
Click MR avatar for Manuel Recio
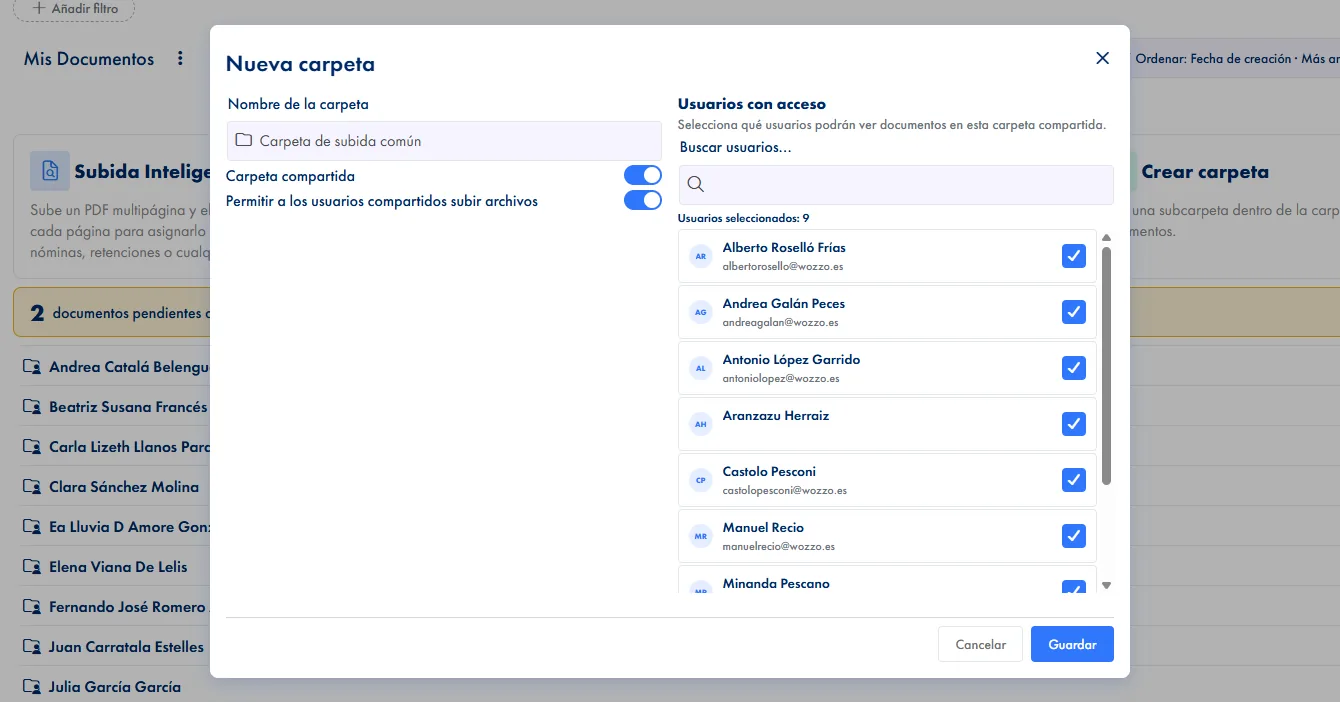(x=700, y=536)
